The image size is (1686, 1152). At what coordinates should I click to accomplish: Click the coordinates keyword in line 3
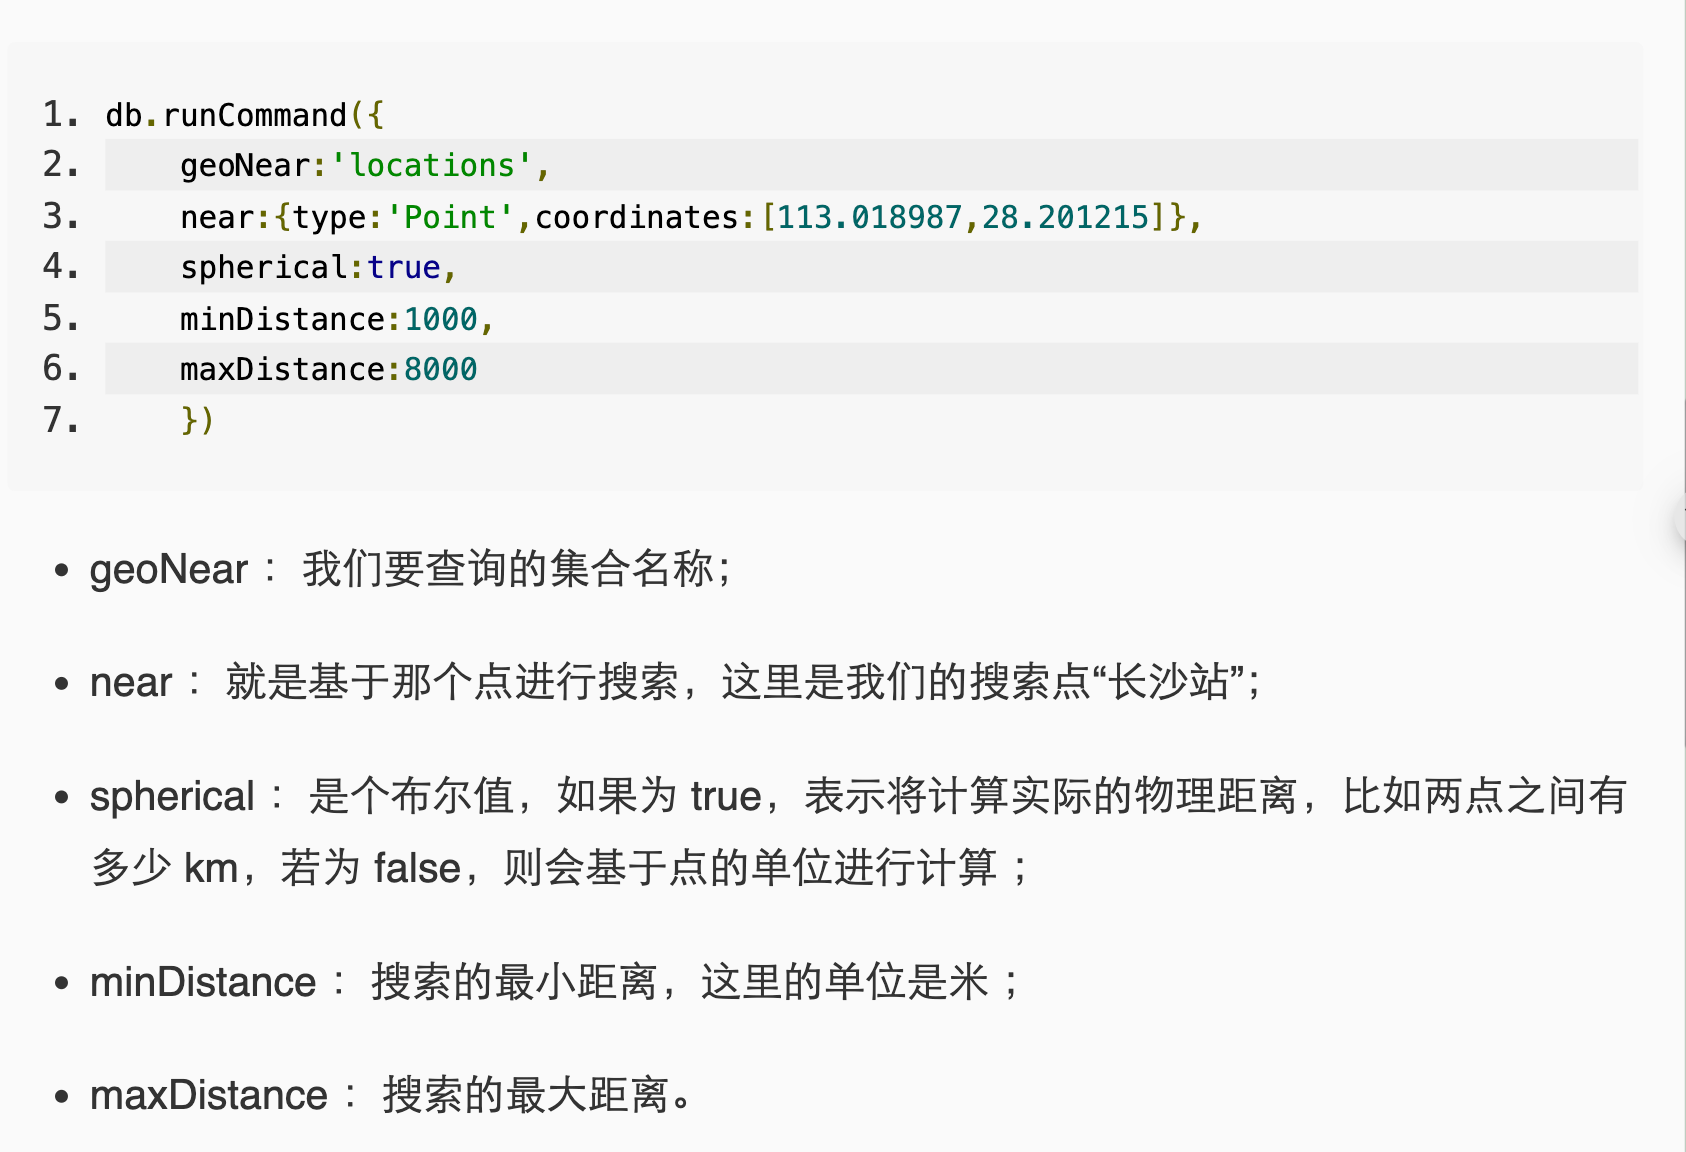tap(636, 217)
